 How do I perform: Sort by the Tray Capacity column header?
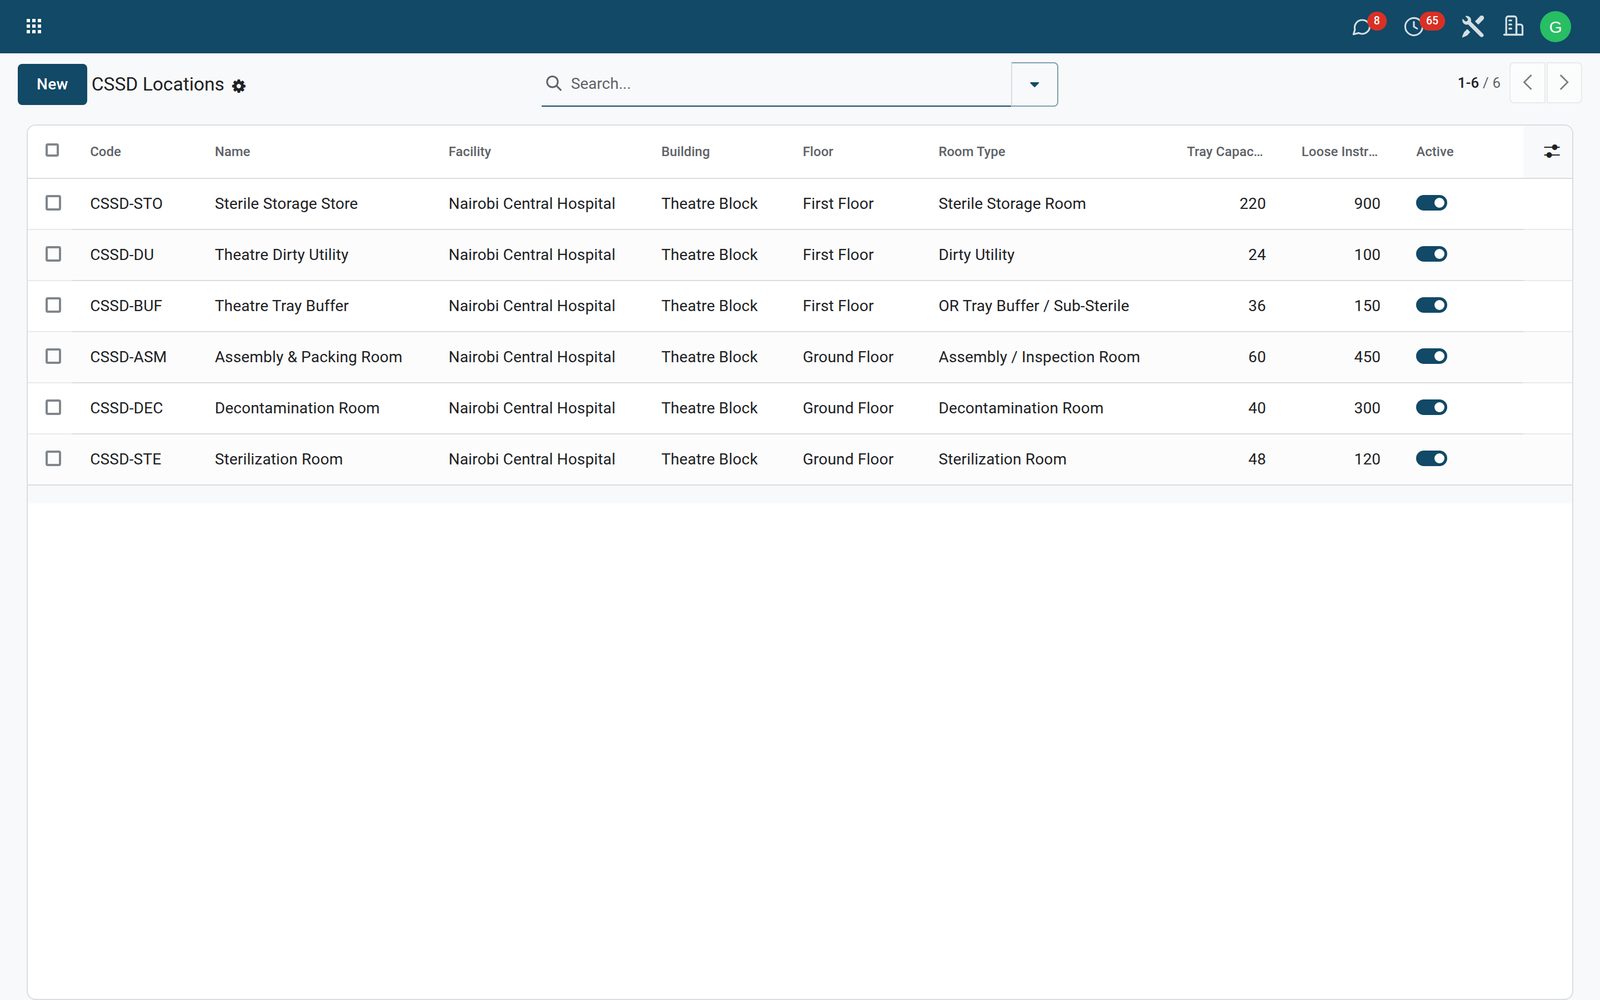click(1224, 152)
